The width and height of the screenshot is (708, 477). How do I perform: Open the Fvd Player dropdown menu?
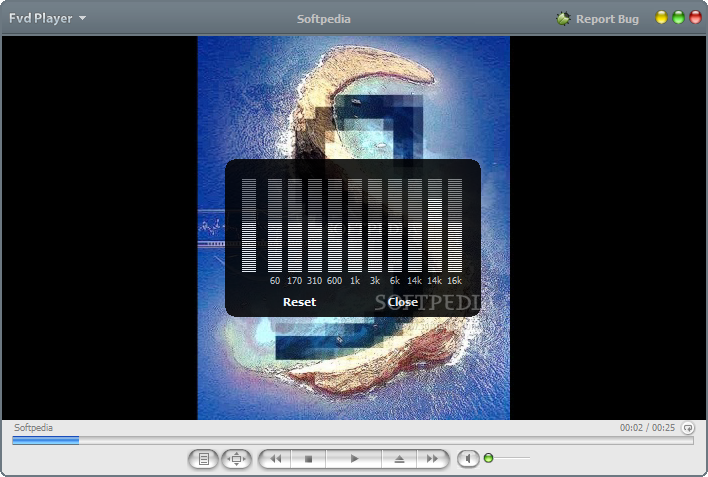coord(47,19)
